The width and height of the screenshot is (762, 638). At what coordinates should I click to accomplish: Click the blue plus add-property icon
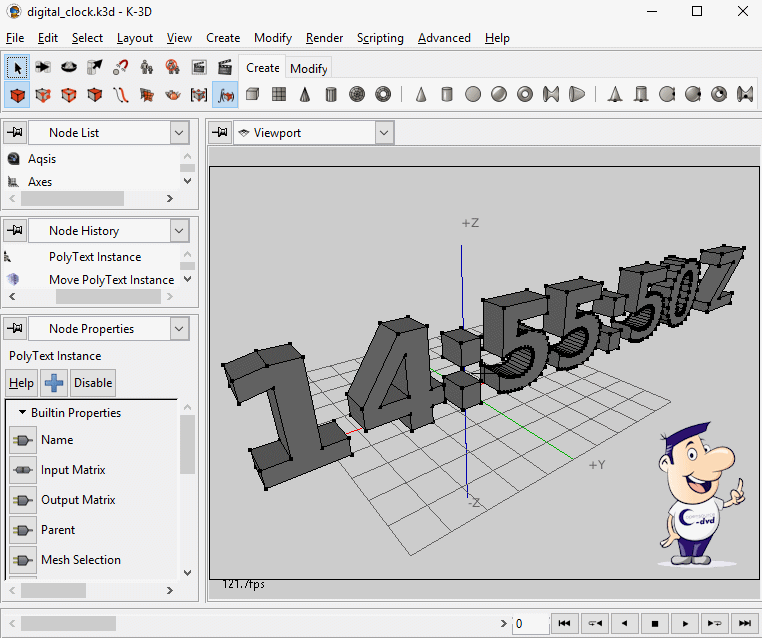[55, 383]
